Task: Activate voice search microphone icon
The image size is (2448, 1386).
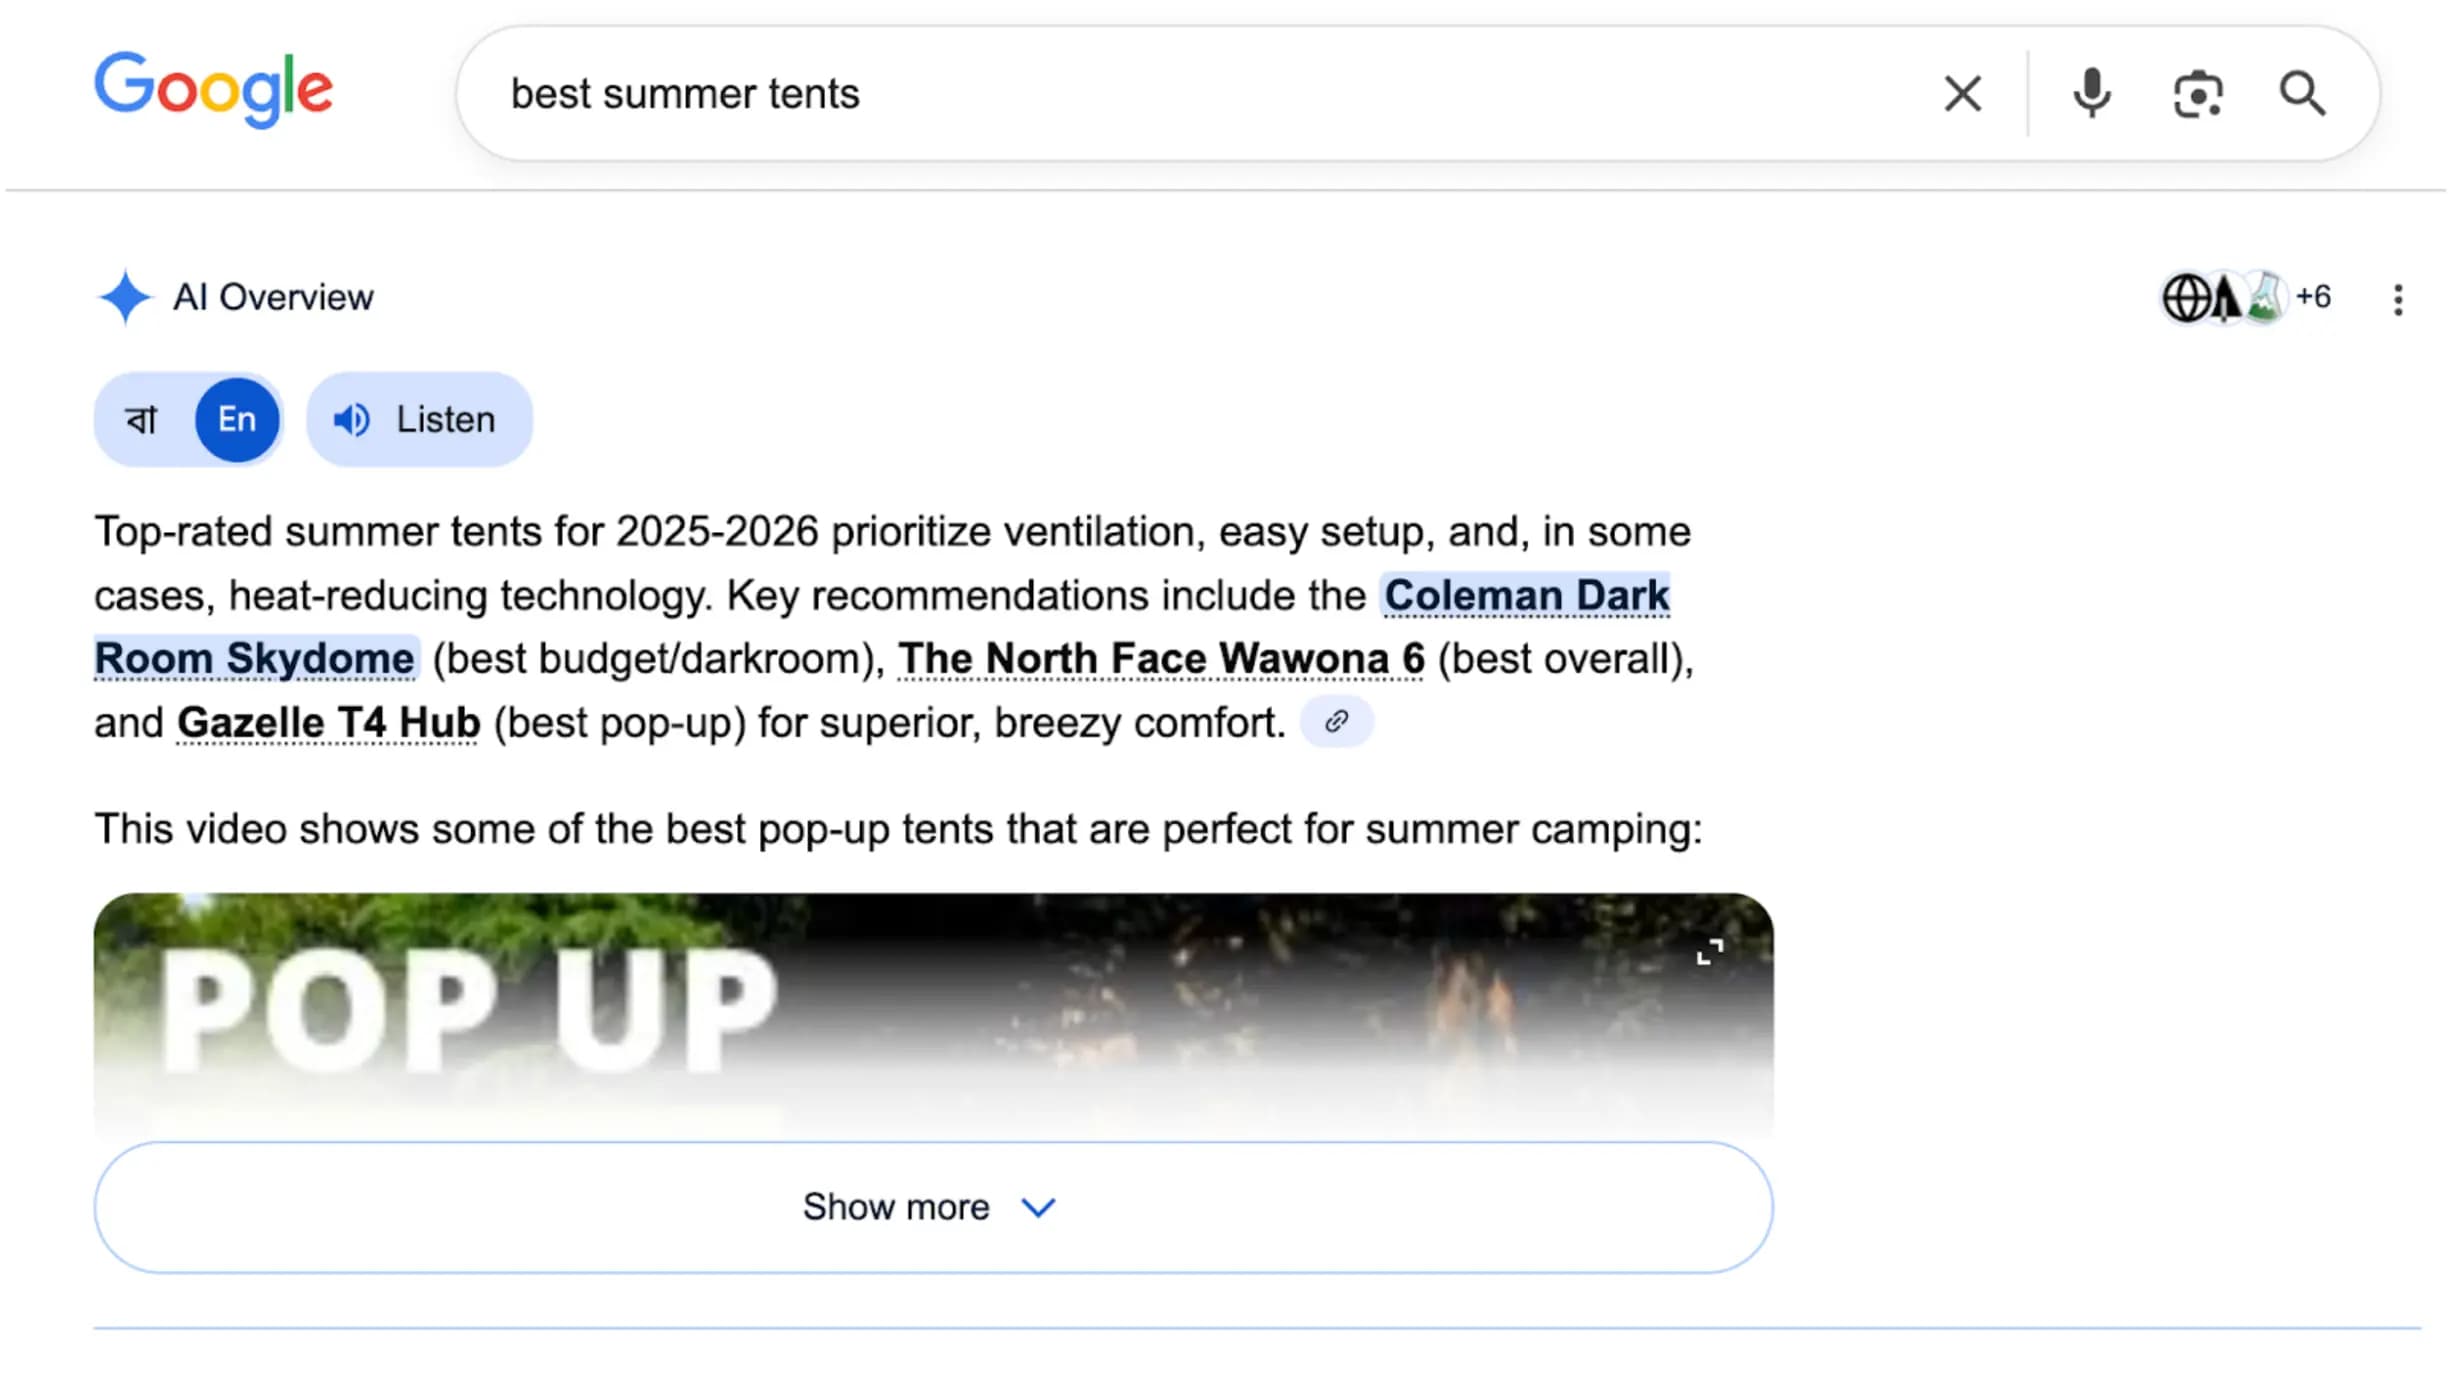Action: point(2090,93)
